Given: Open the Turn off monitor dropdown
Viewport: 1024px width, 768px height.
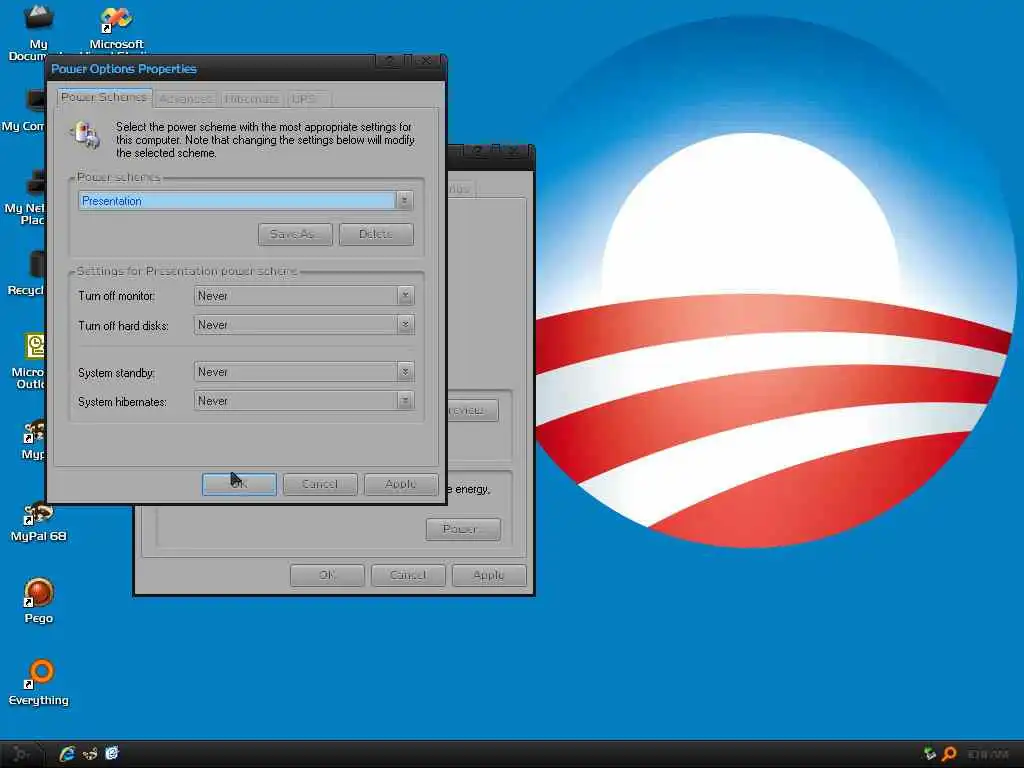Looking at the screenshot, I should [x=405, y=296].
